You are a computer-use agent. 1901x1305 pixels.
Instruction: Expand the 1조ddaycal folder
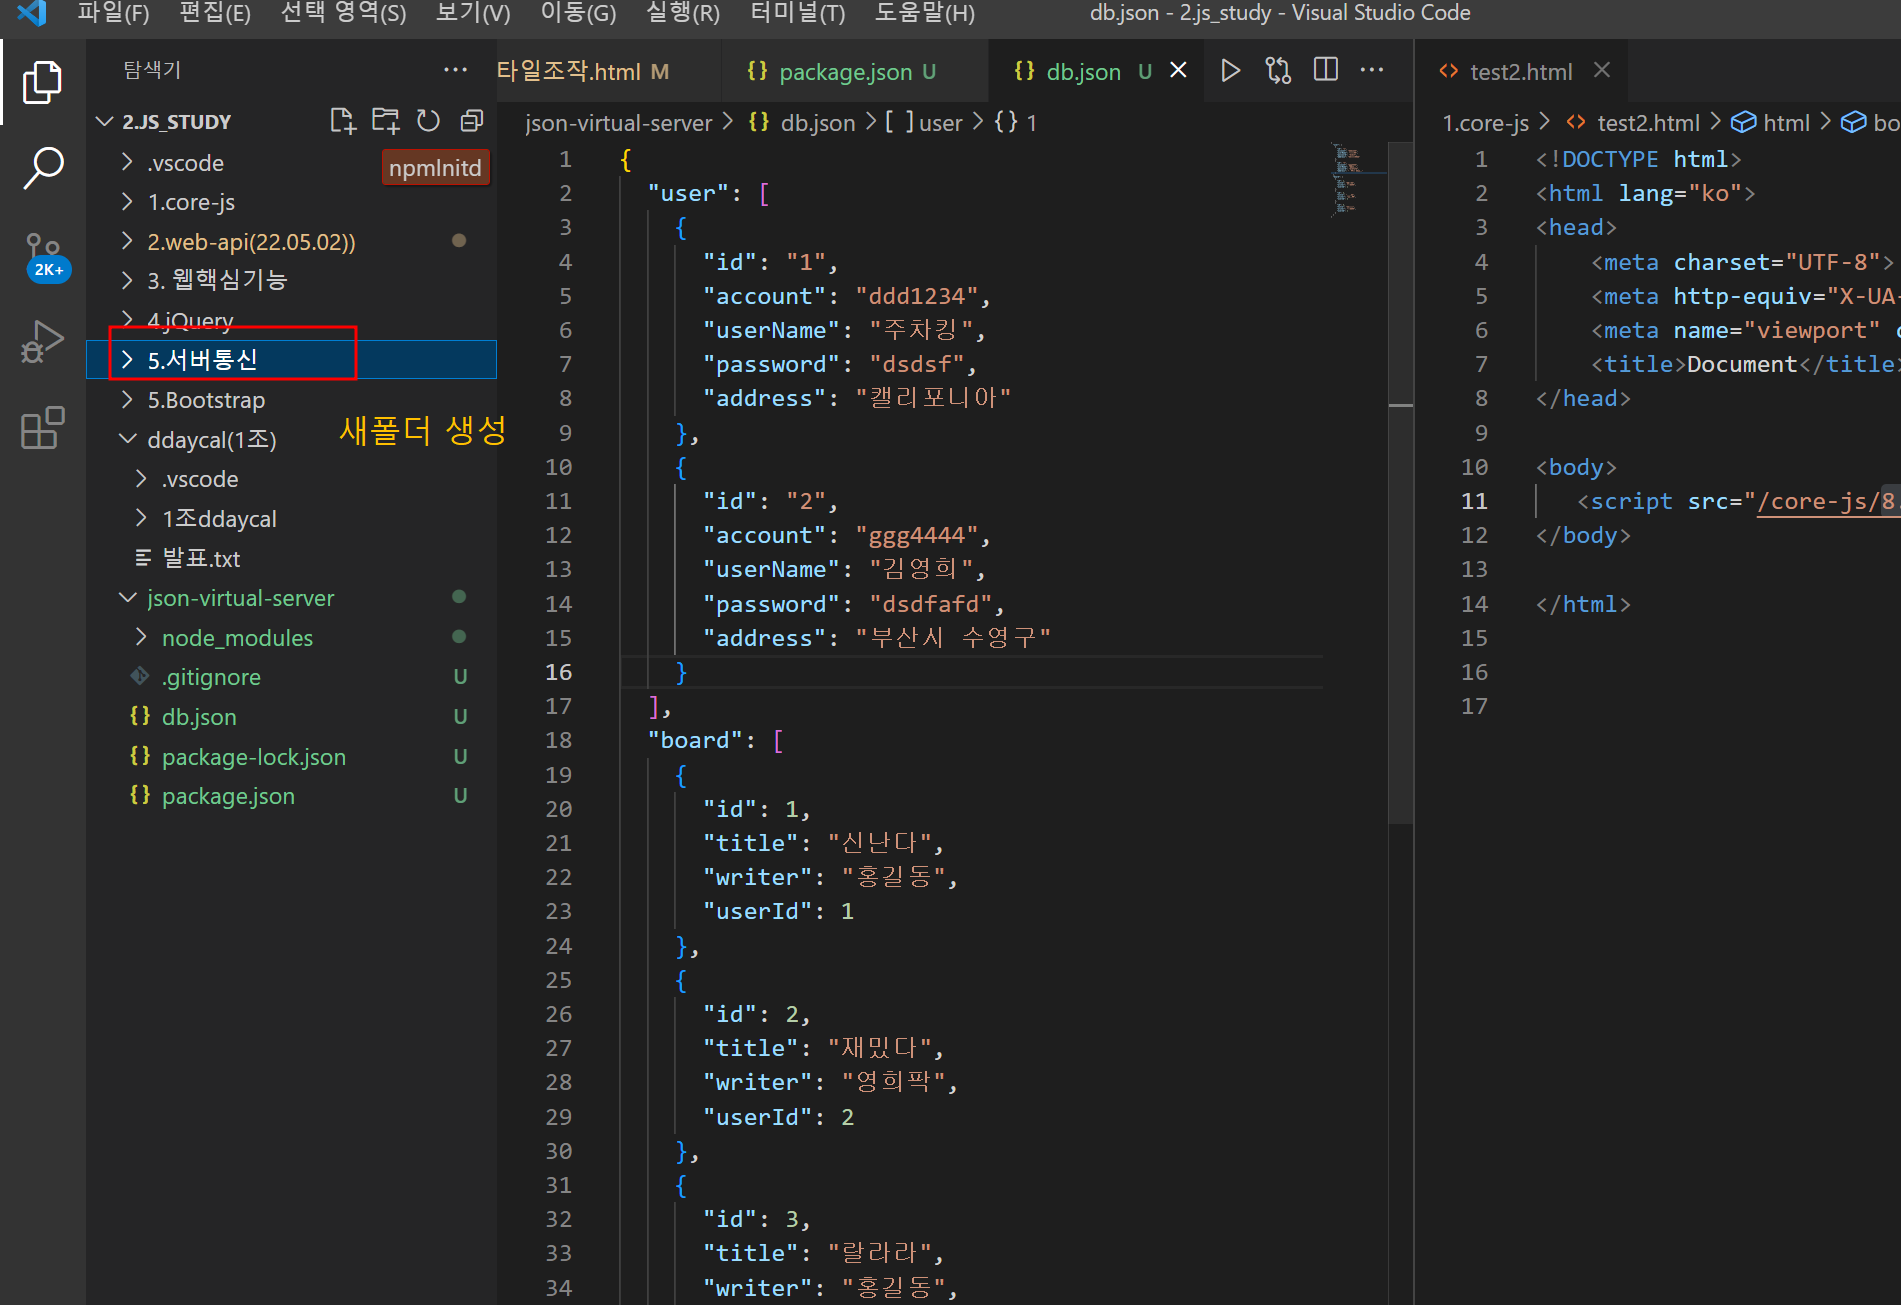tap(141, 518)
